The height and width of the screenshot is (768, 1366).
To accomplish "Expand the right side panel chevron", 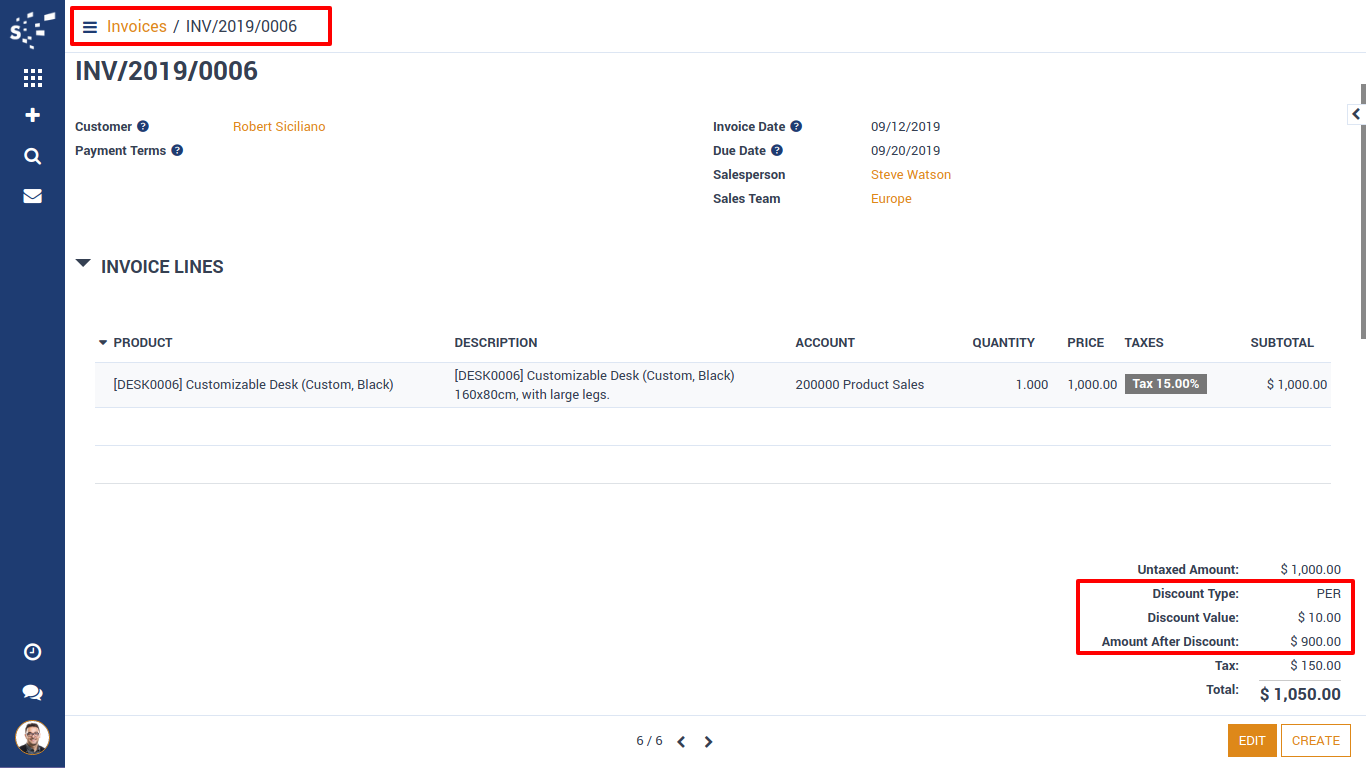I will point(1356,114).
